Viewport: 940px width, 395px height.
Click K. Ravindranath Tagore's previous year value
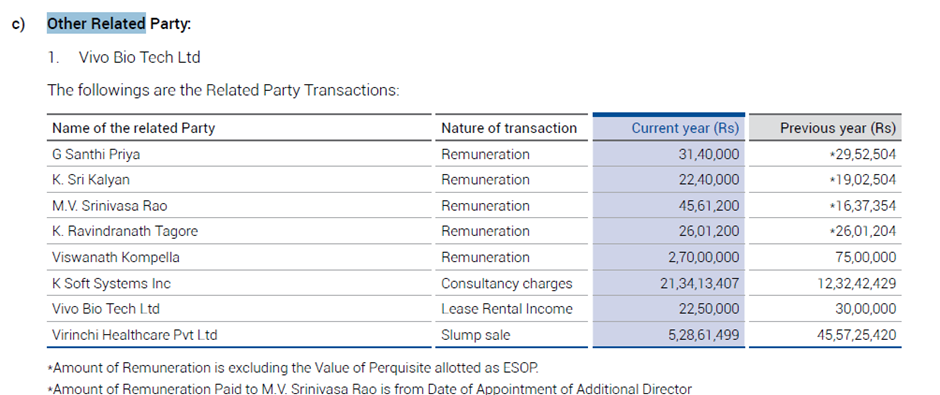coord(863,231)
